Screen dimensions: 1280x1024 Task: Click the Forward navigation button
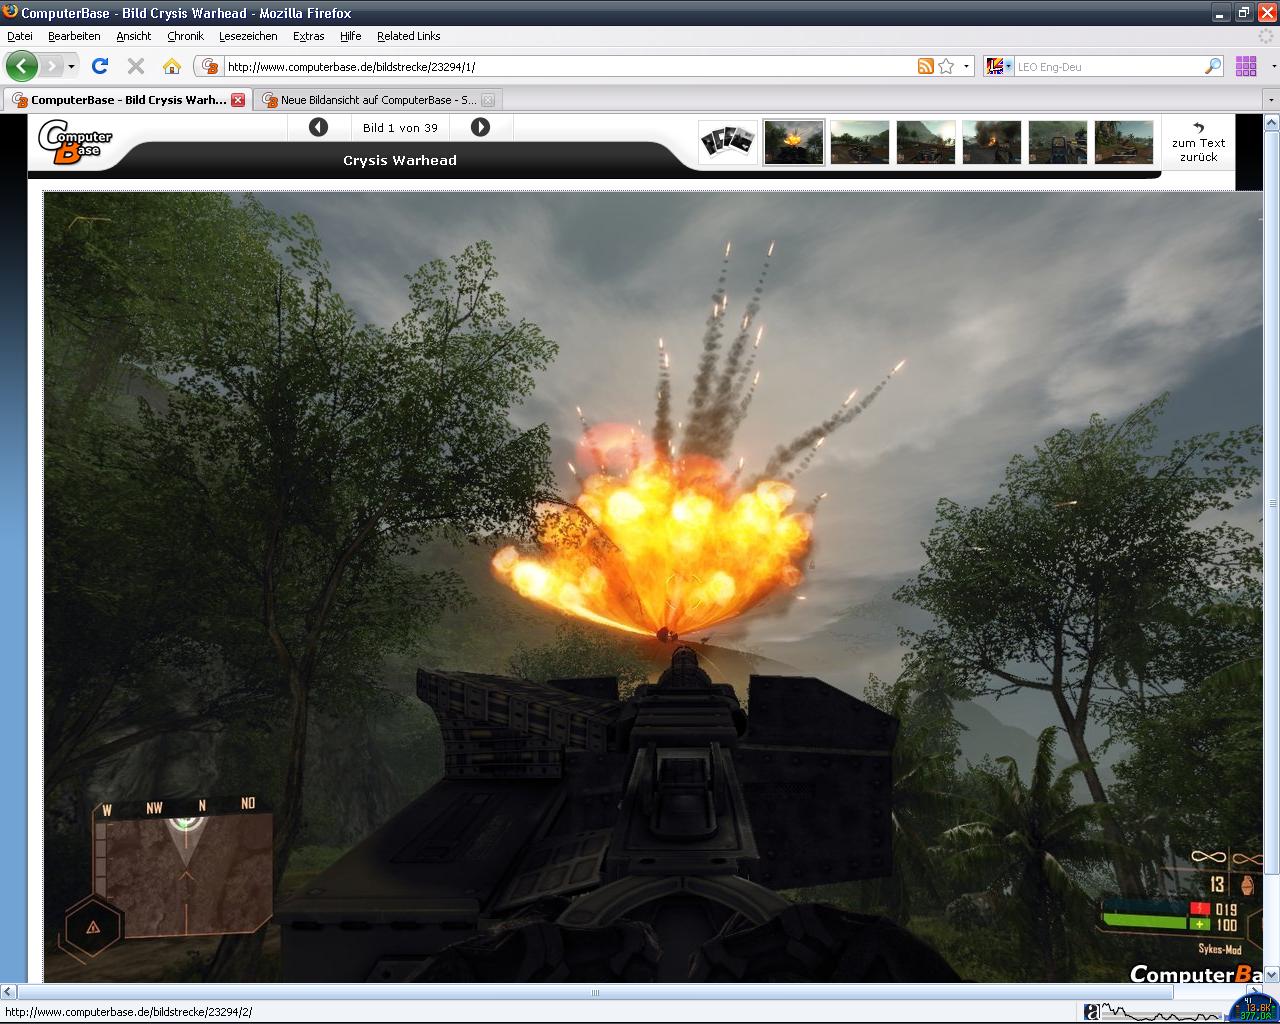tap(50, 66)
